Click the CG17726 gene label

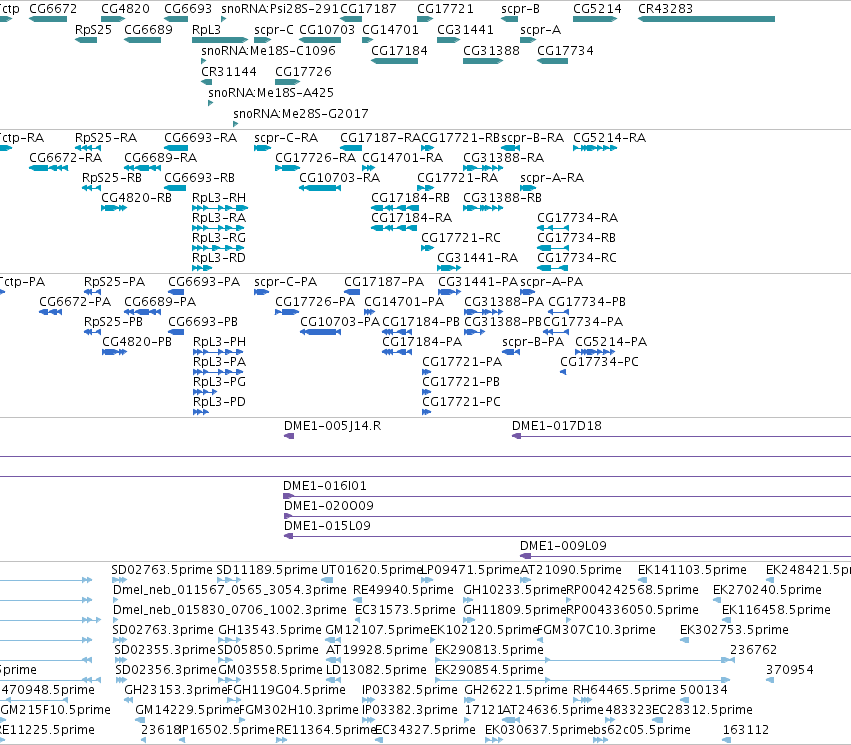(x=303, y=72)
